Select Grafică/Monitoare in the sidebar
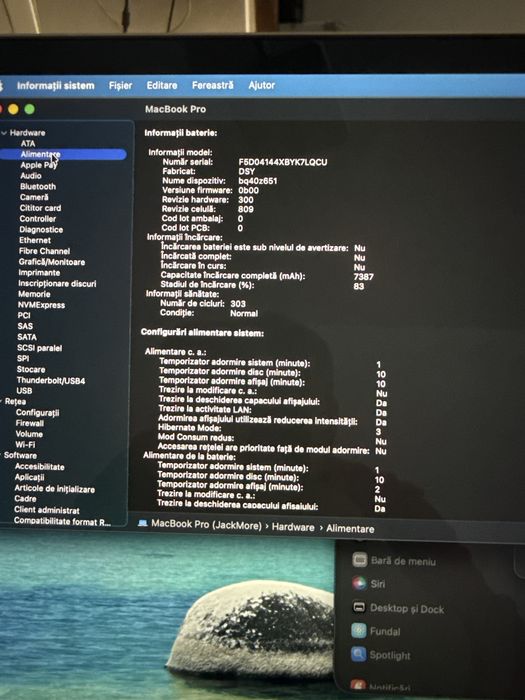 (52, 262)
